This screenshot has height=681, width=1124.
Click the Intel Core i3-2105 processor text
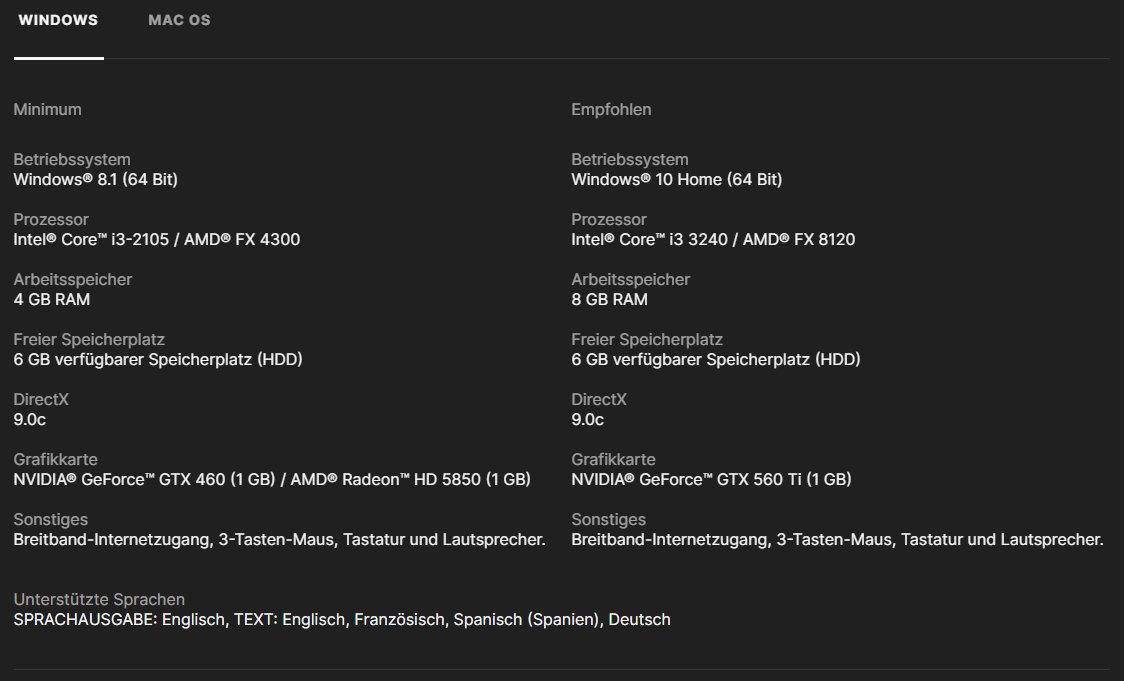coord(156,239)
